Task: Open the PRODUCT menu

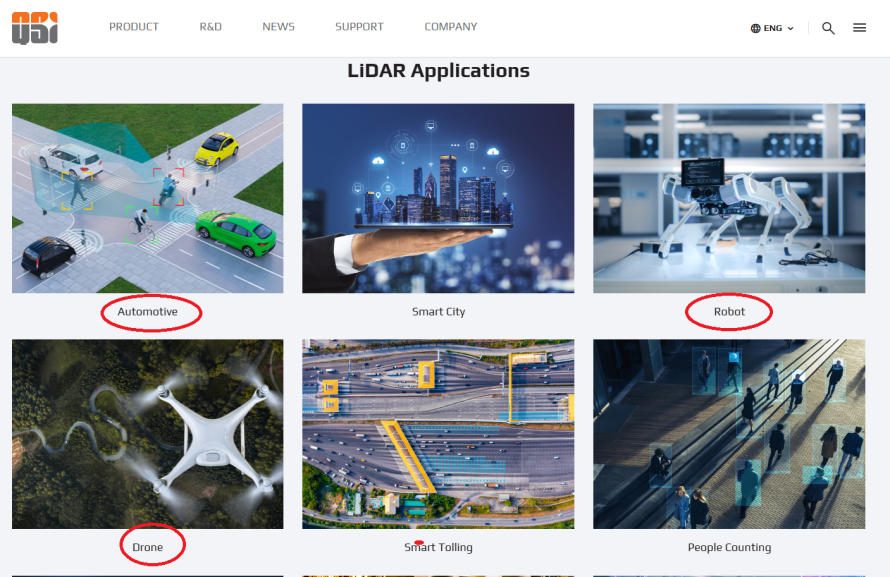Action: 134,27
